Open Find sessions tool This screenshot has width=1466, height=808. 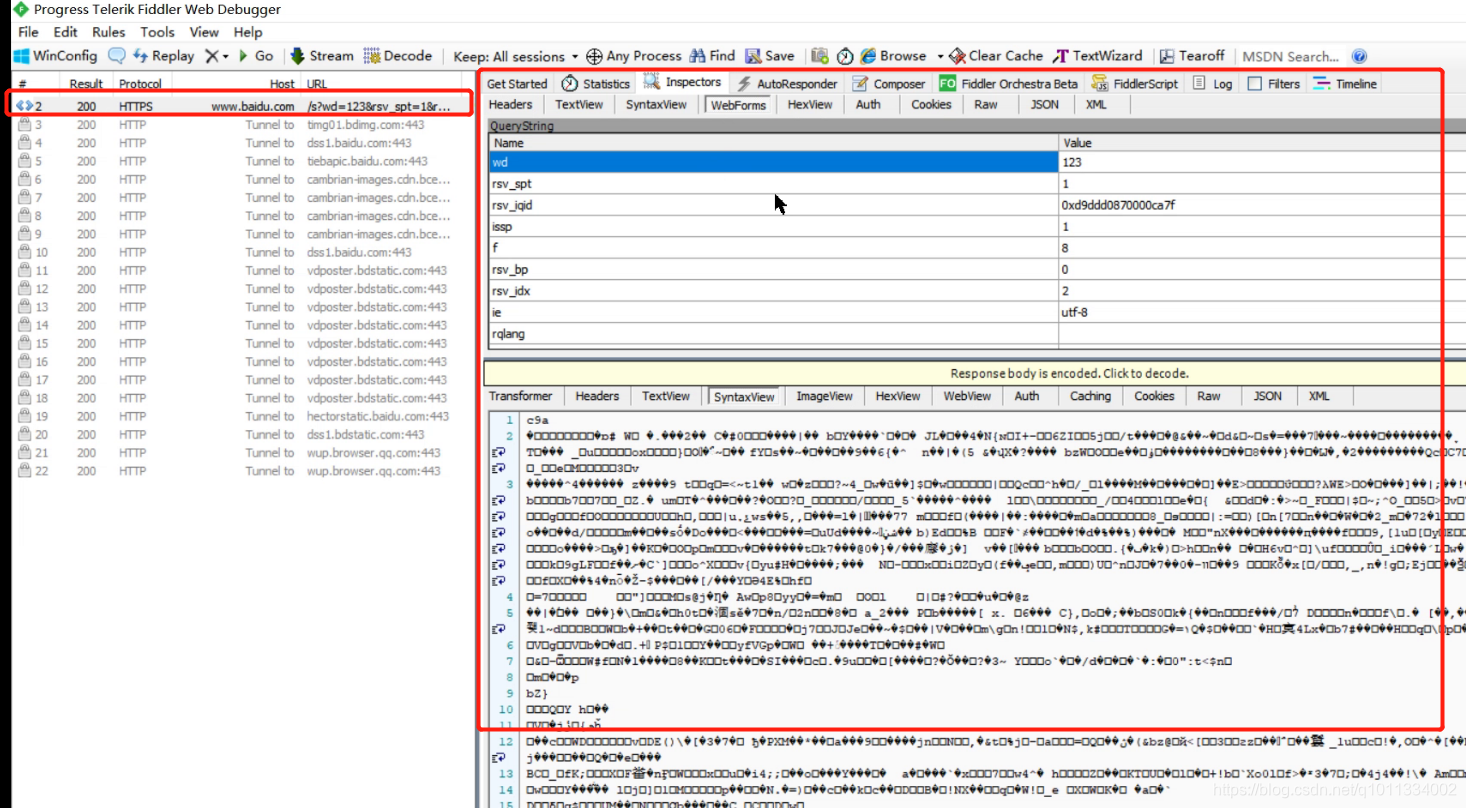(x=712, y=56)
